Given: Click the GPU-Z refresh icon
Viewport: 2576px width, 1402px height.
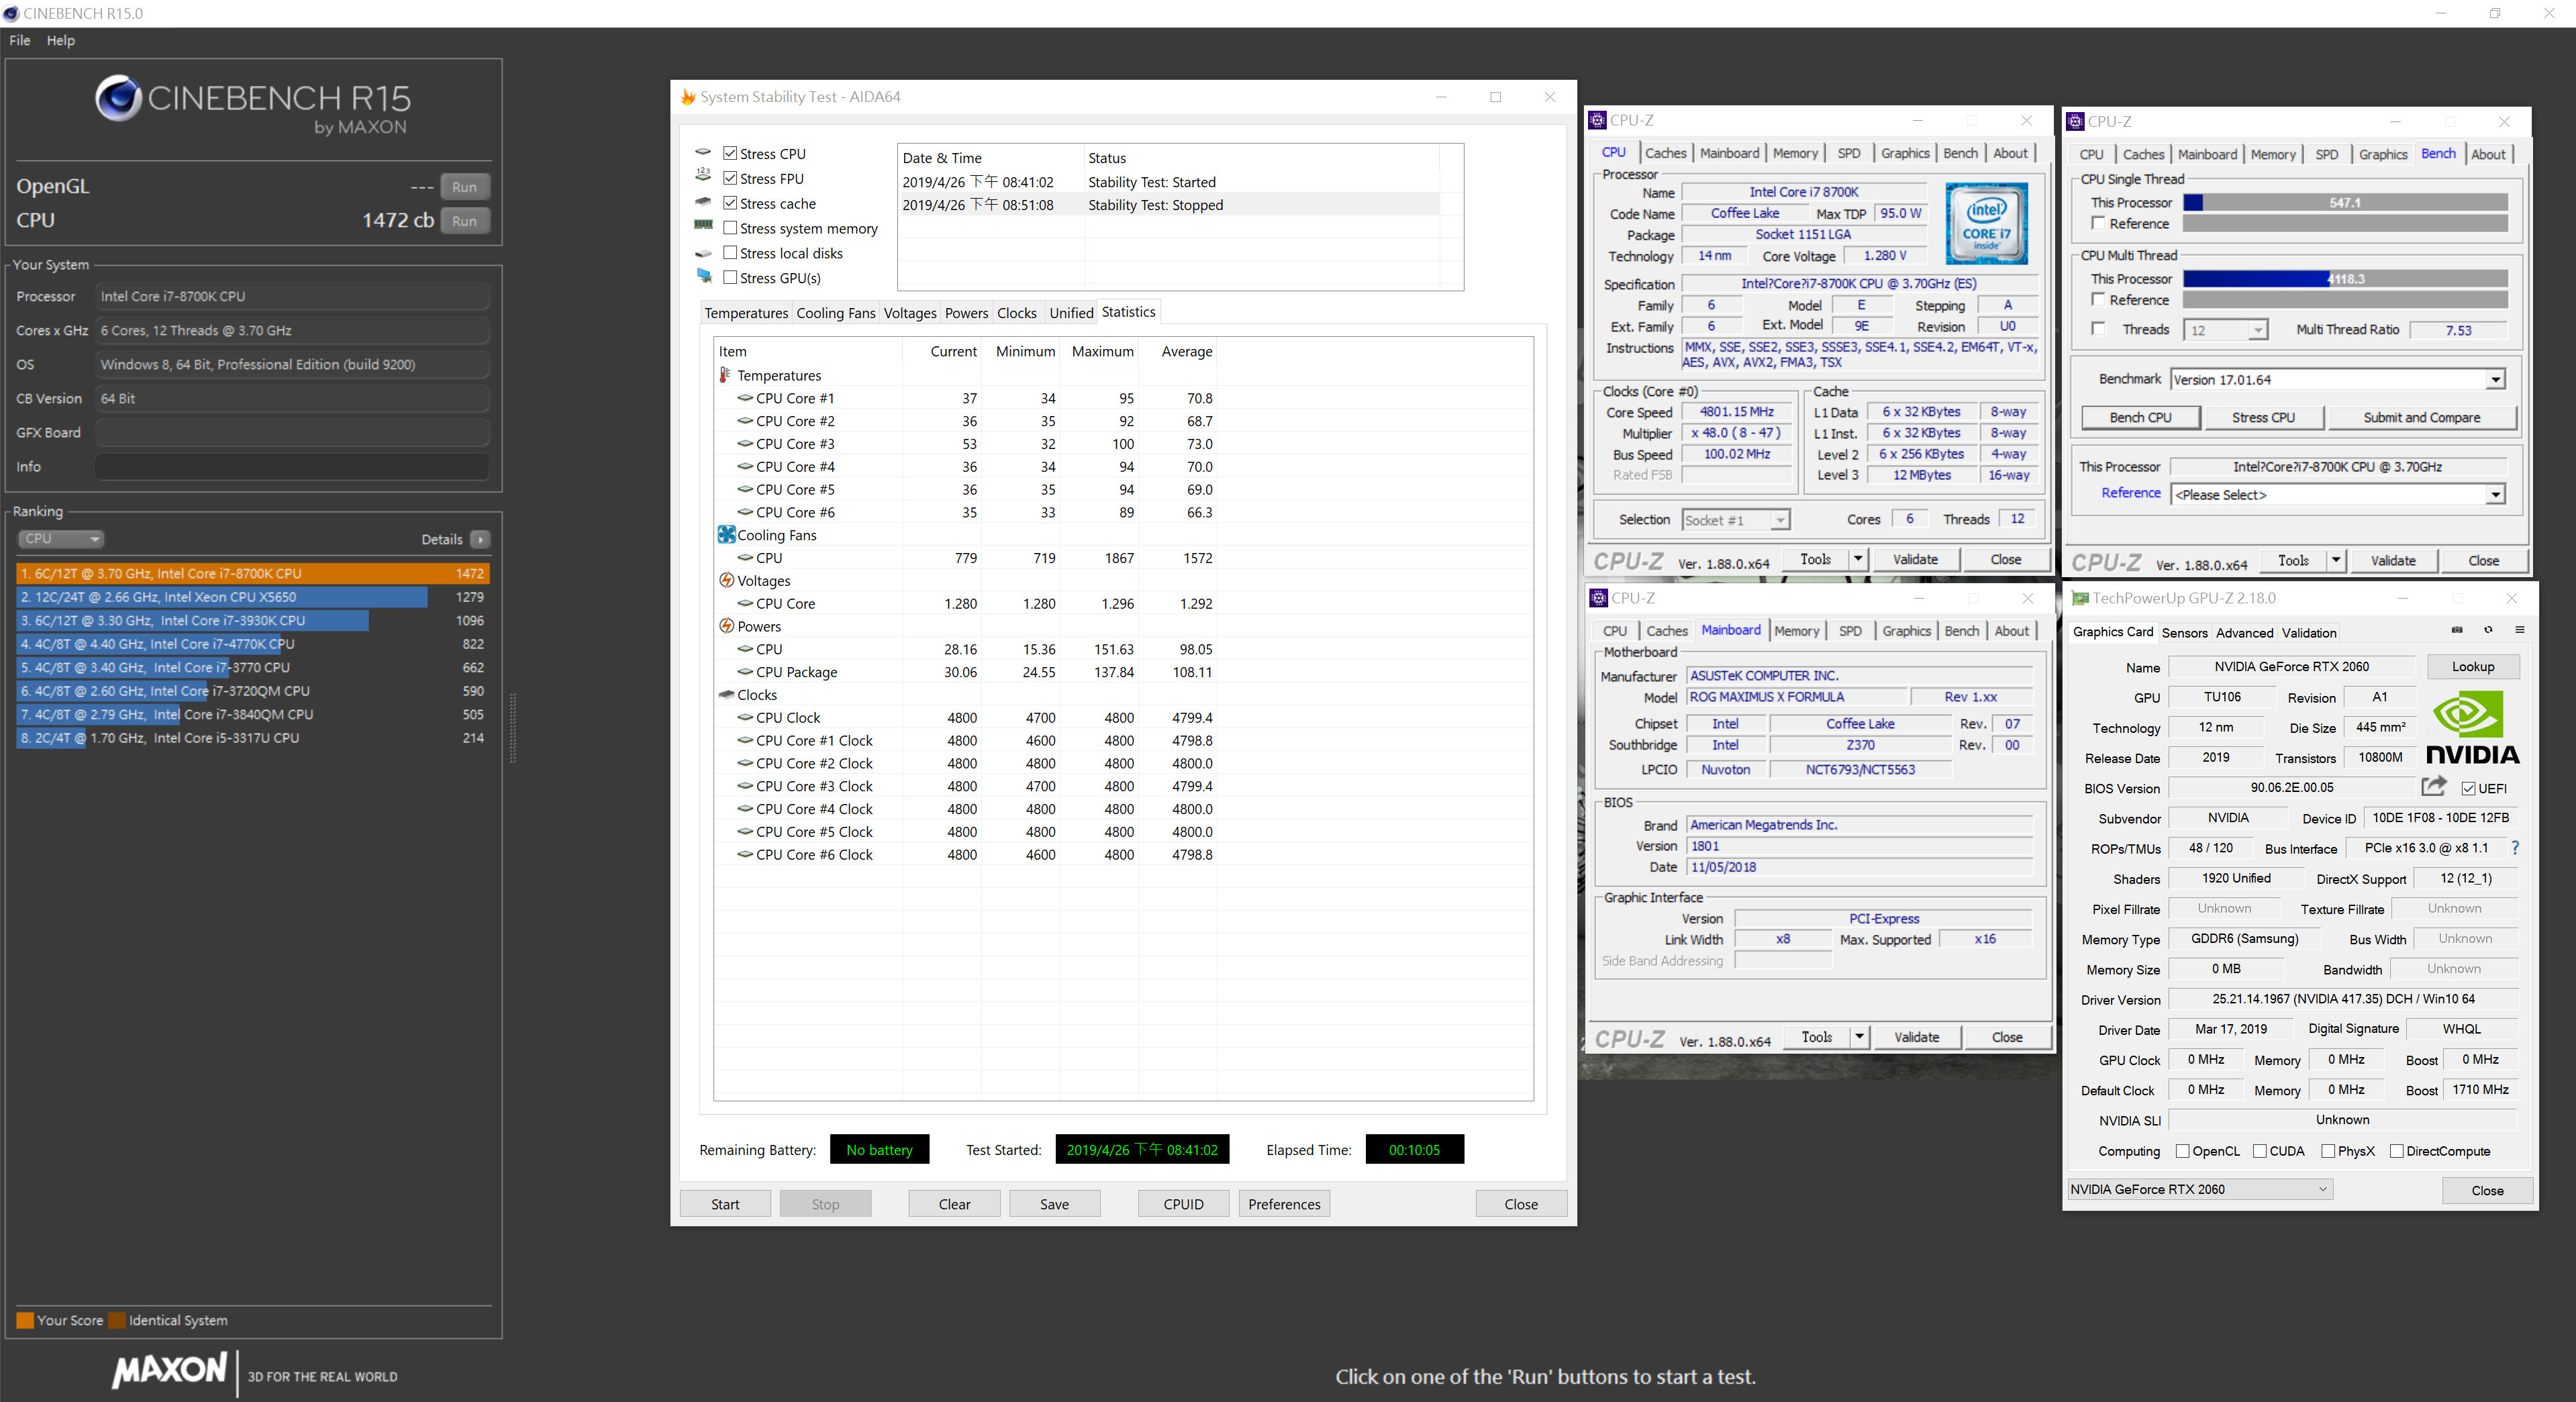Looking at the screenshot, I should (x=2488, y=630).
